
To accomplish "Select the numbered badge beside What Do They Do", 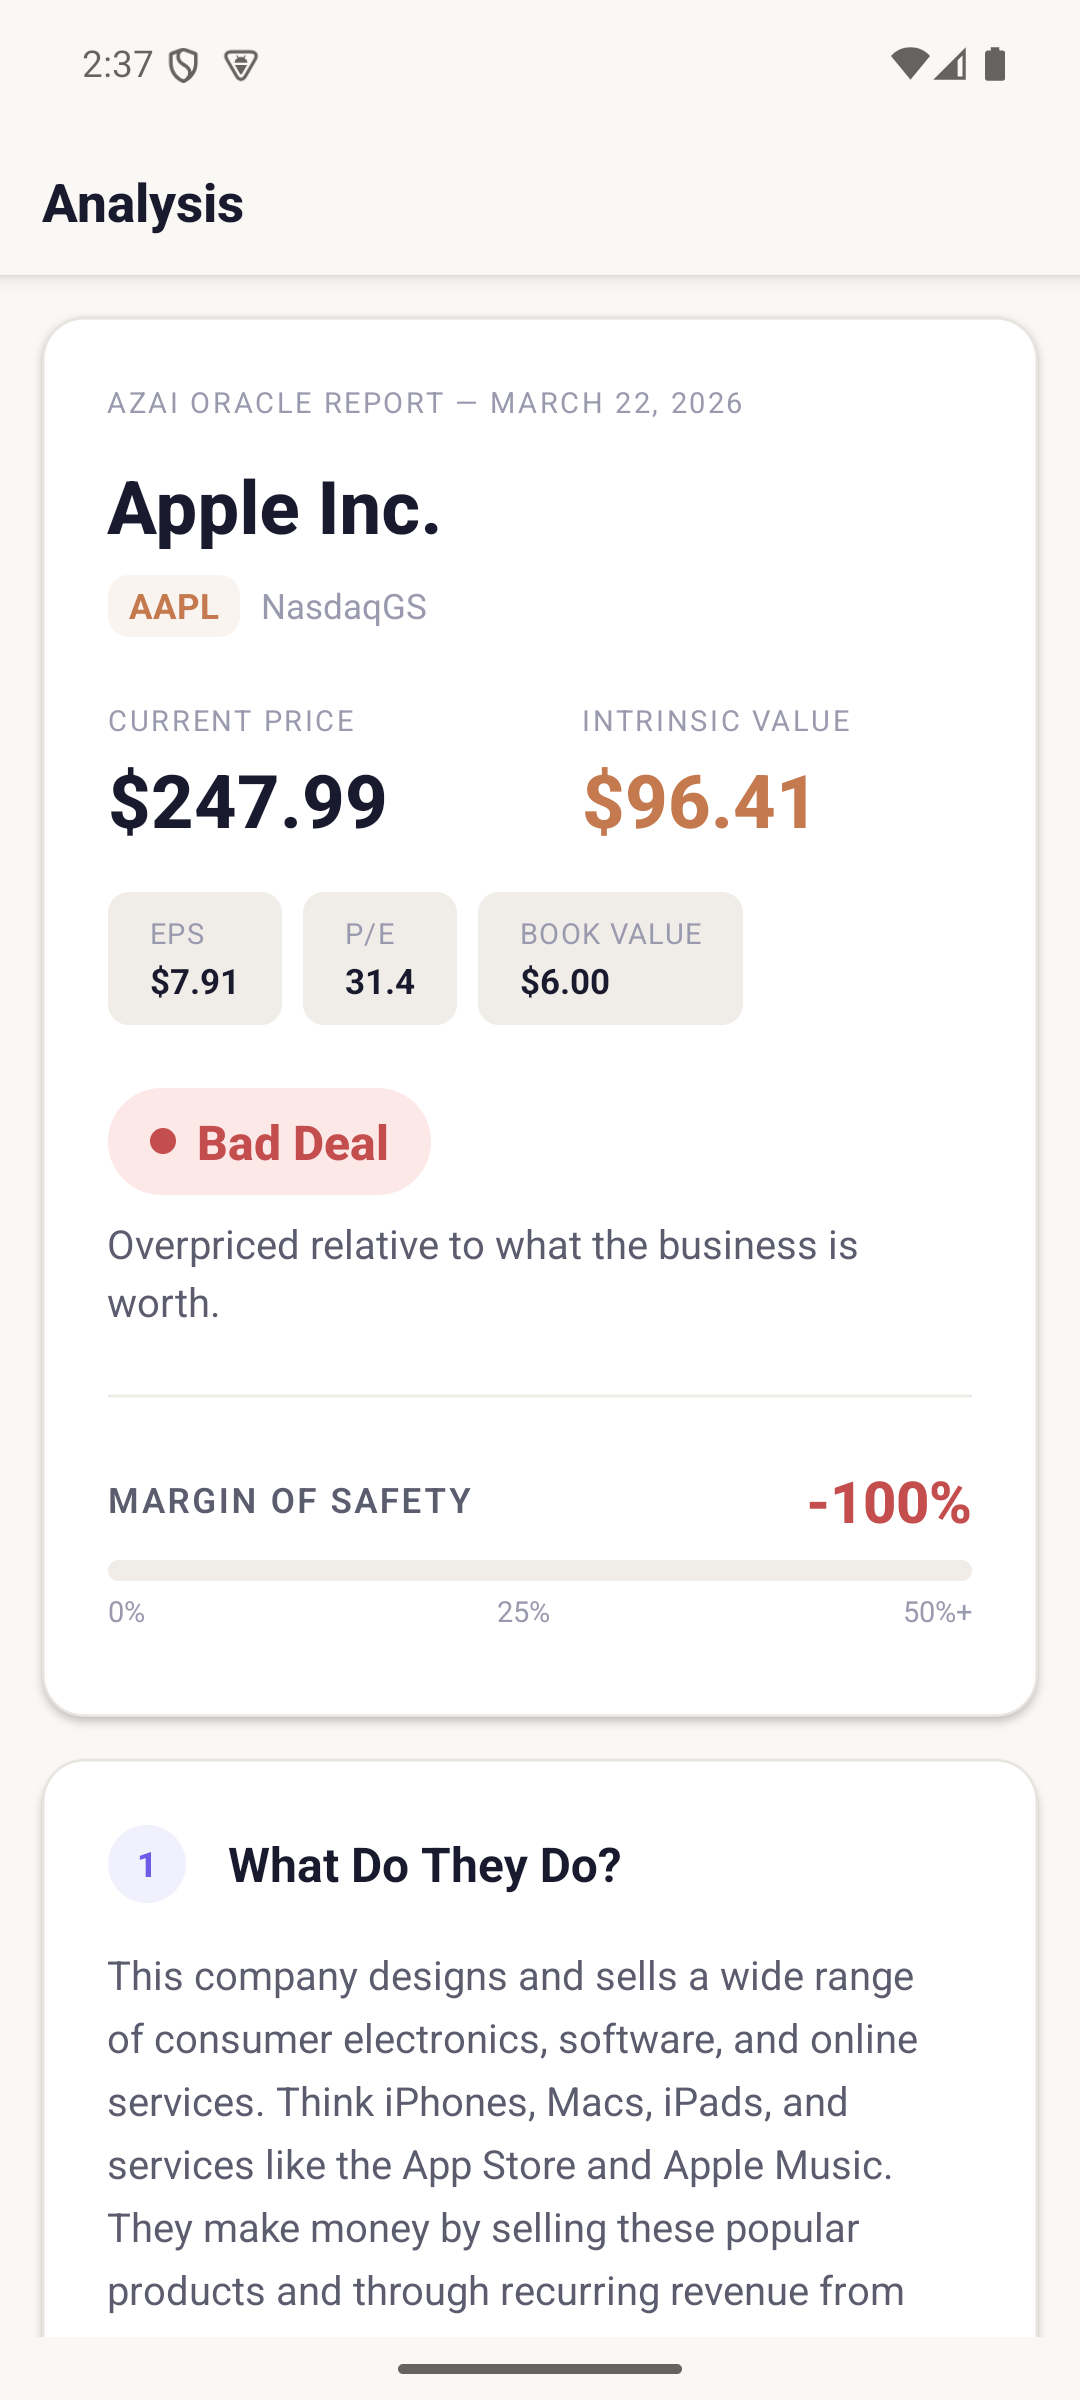I will [146, 1864].
